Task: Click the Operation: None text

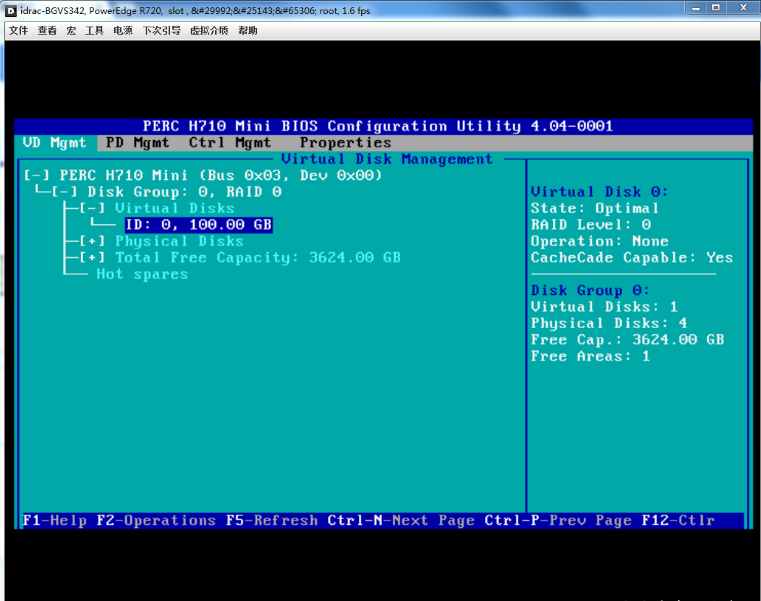Action: pyautogui.click(x=600, y=241)
